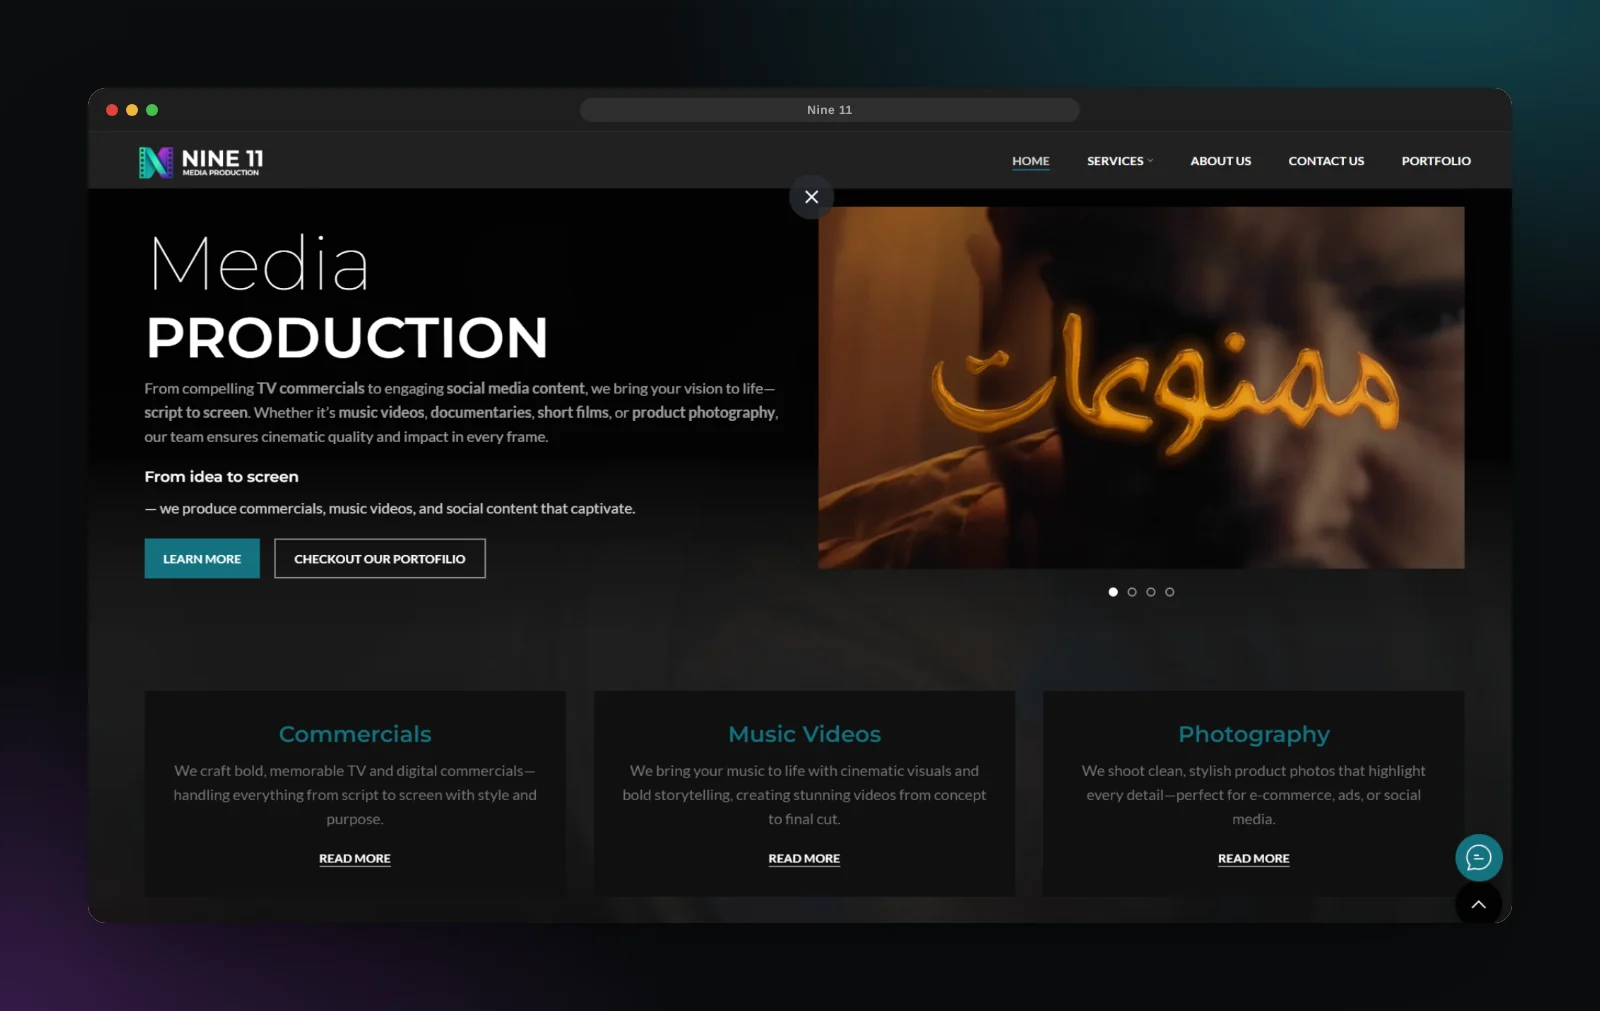
Task: Open the chat bubble widget
Action: (x=1478, y=858)
